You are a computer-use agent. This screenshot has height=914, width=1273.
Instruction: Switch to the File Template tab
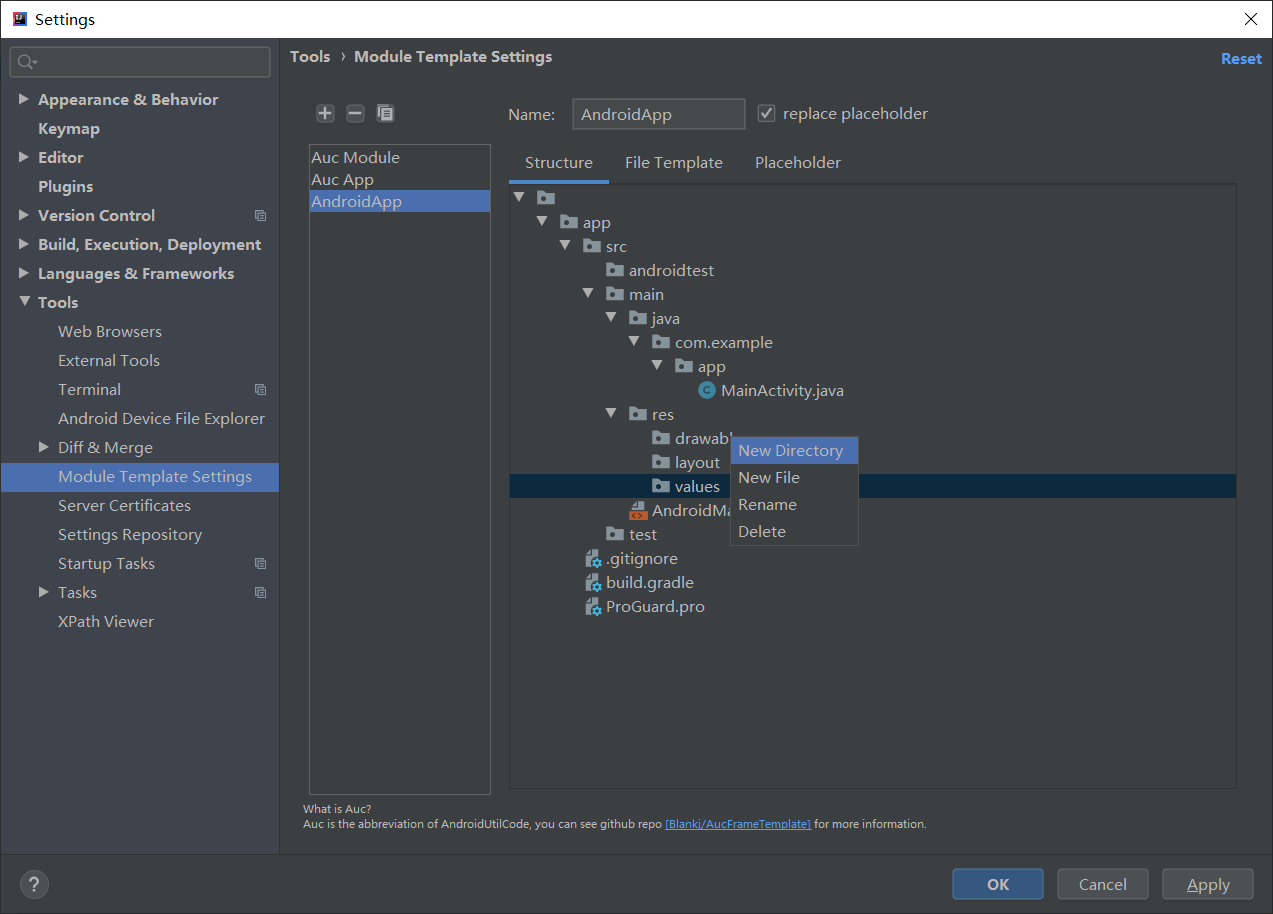(x=673, y=163)
